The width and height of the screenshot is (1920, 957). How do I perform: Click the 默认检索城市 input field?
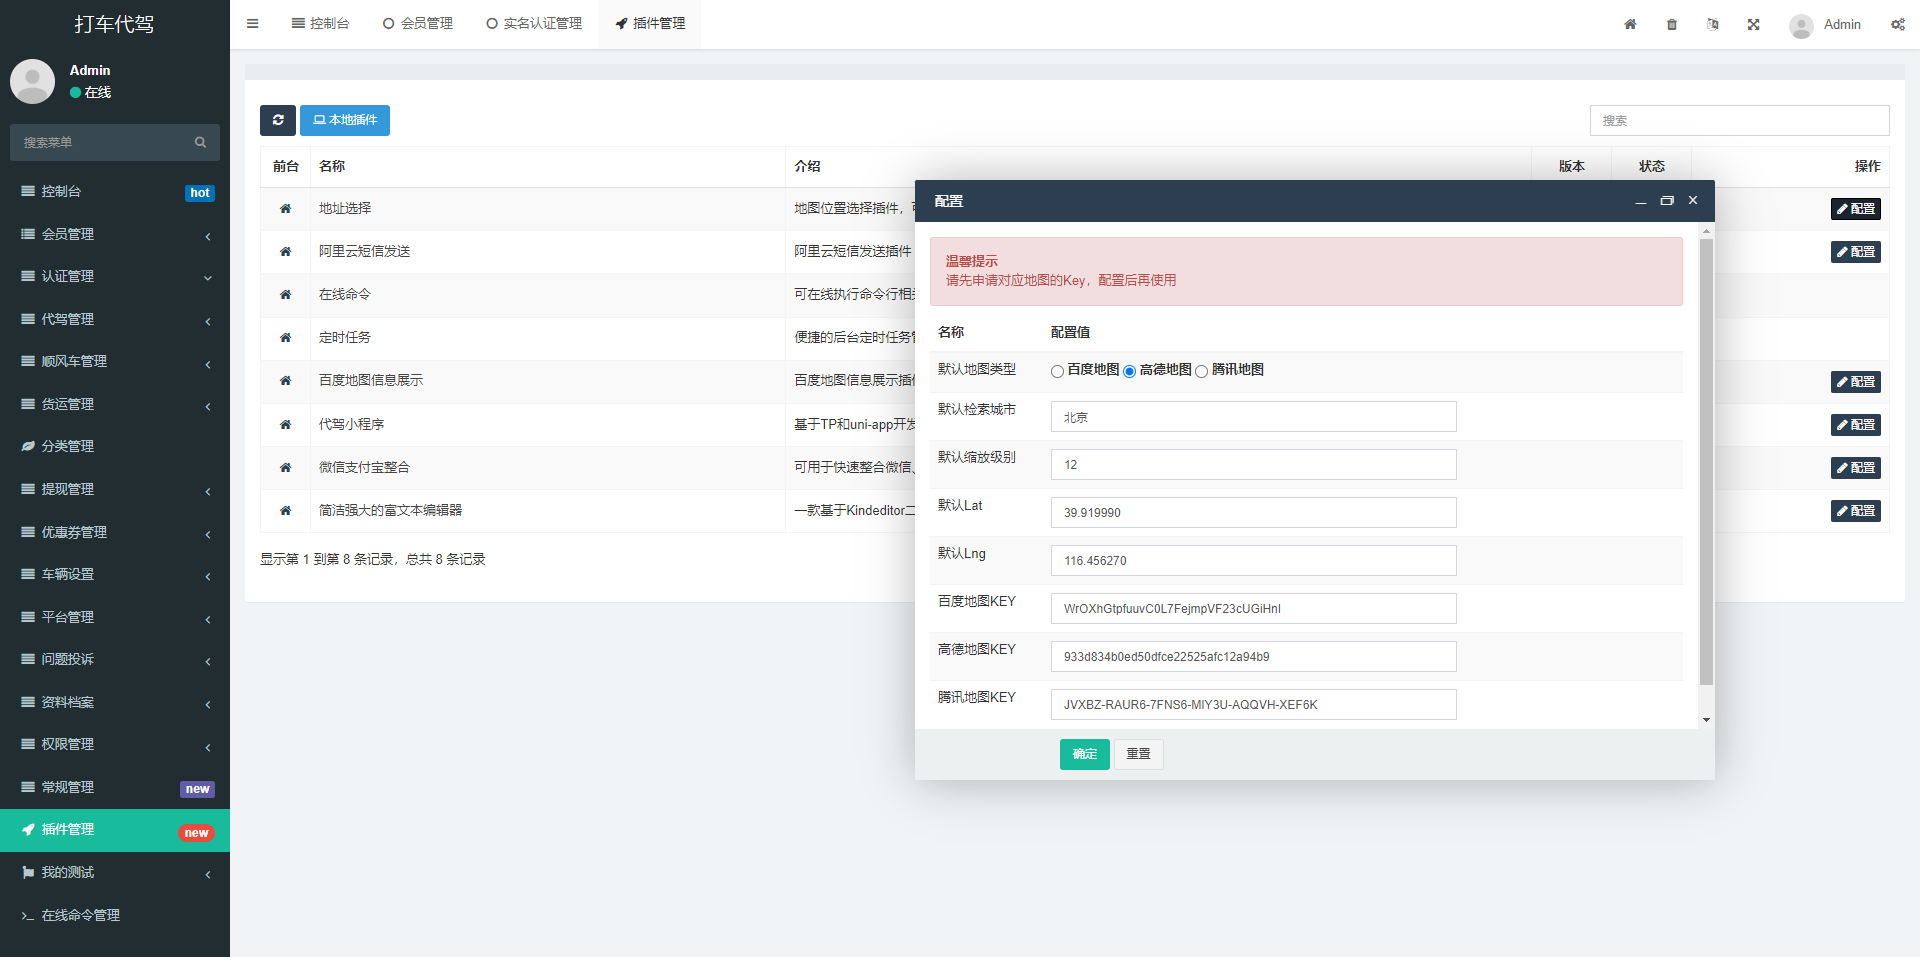[1253, 417]
